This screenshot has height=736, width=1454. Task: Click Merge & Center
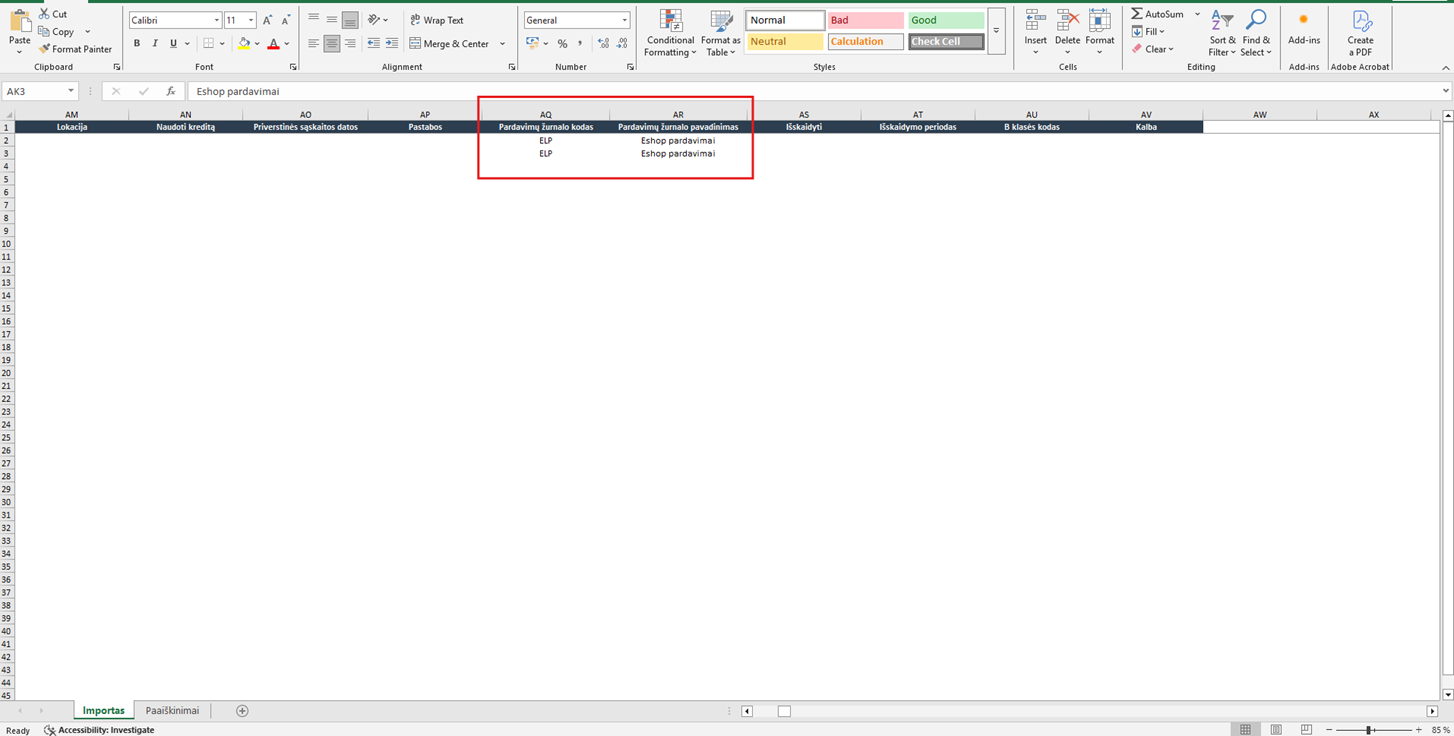pyautogui.click(x=449, y=43)
